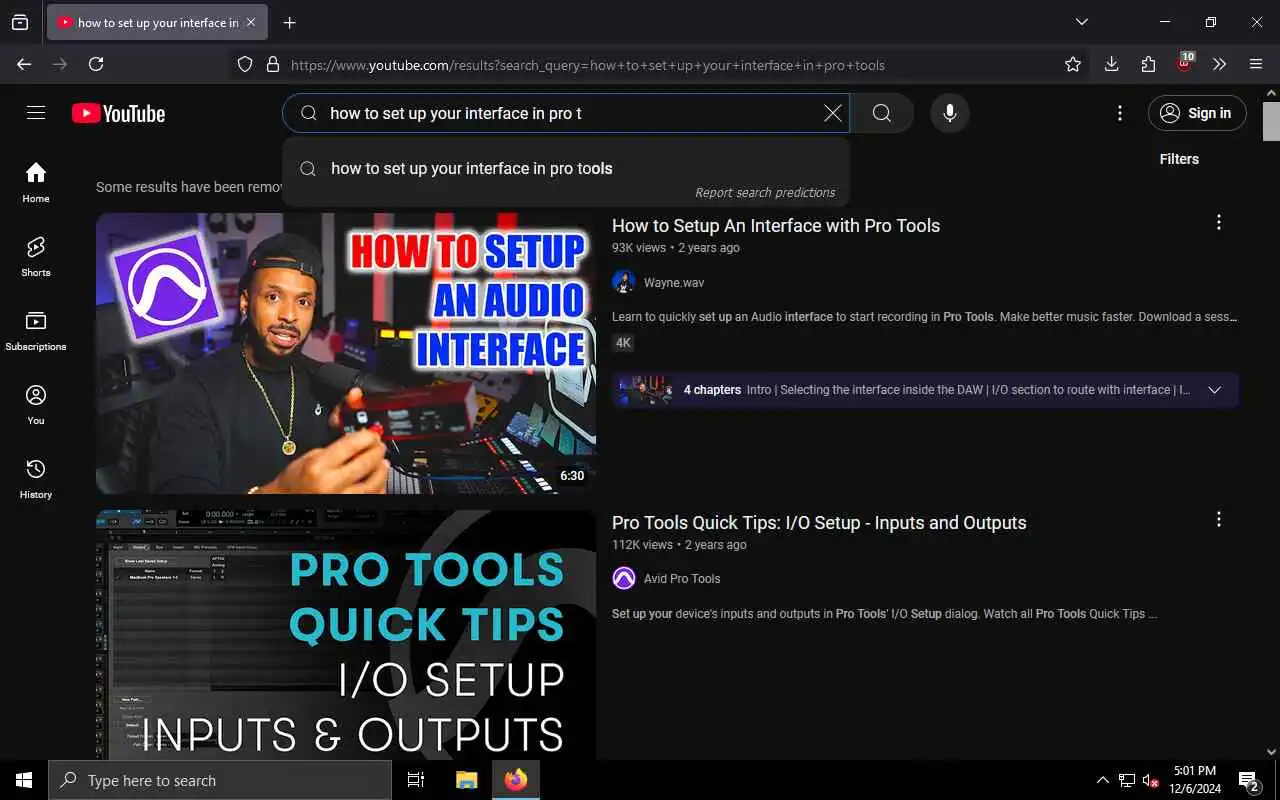Viewport: 1280px width, 800px height.
Task: Click the tracking protection shield icon
Action: click(245, 64)
